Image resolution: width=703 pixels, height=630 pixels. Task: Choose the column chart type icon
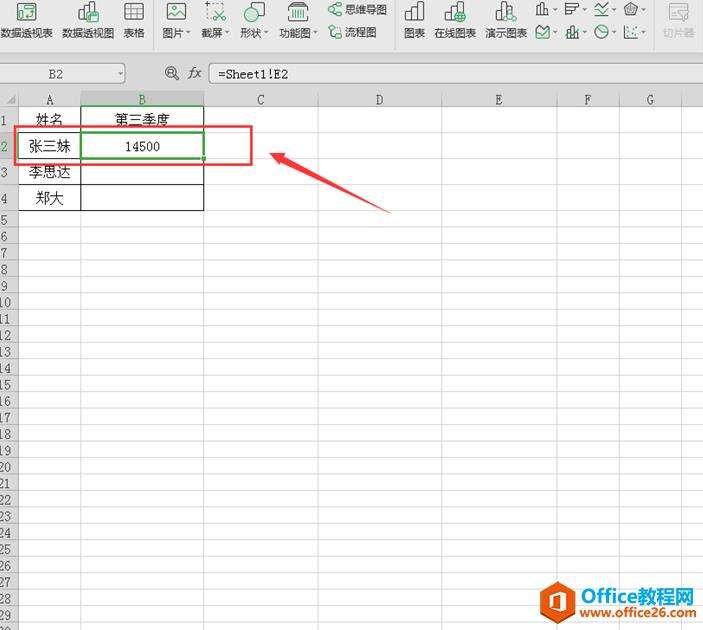(542, 9)
